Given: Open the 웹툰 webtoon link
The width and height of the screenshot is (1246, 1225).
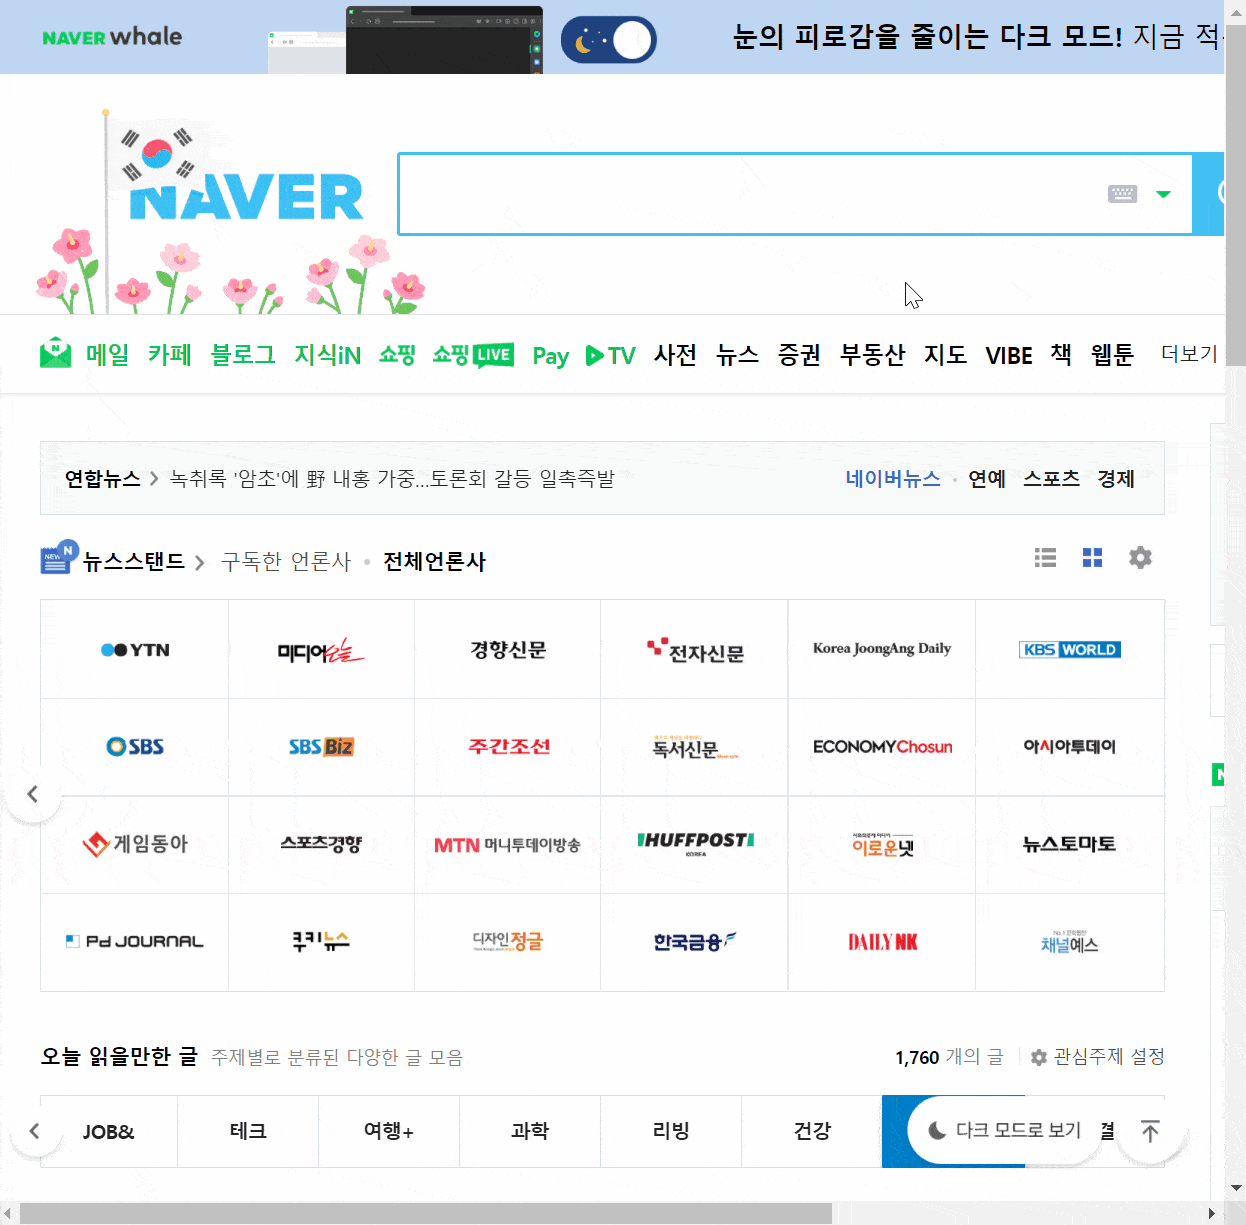Looking at the screenshot, I should (1112, 354).
